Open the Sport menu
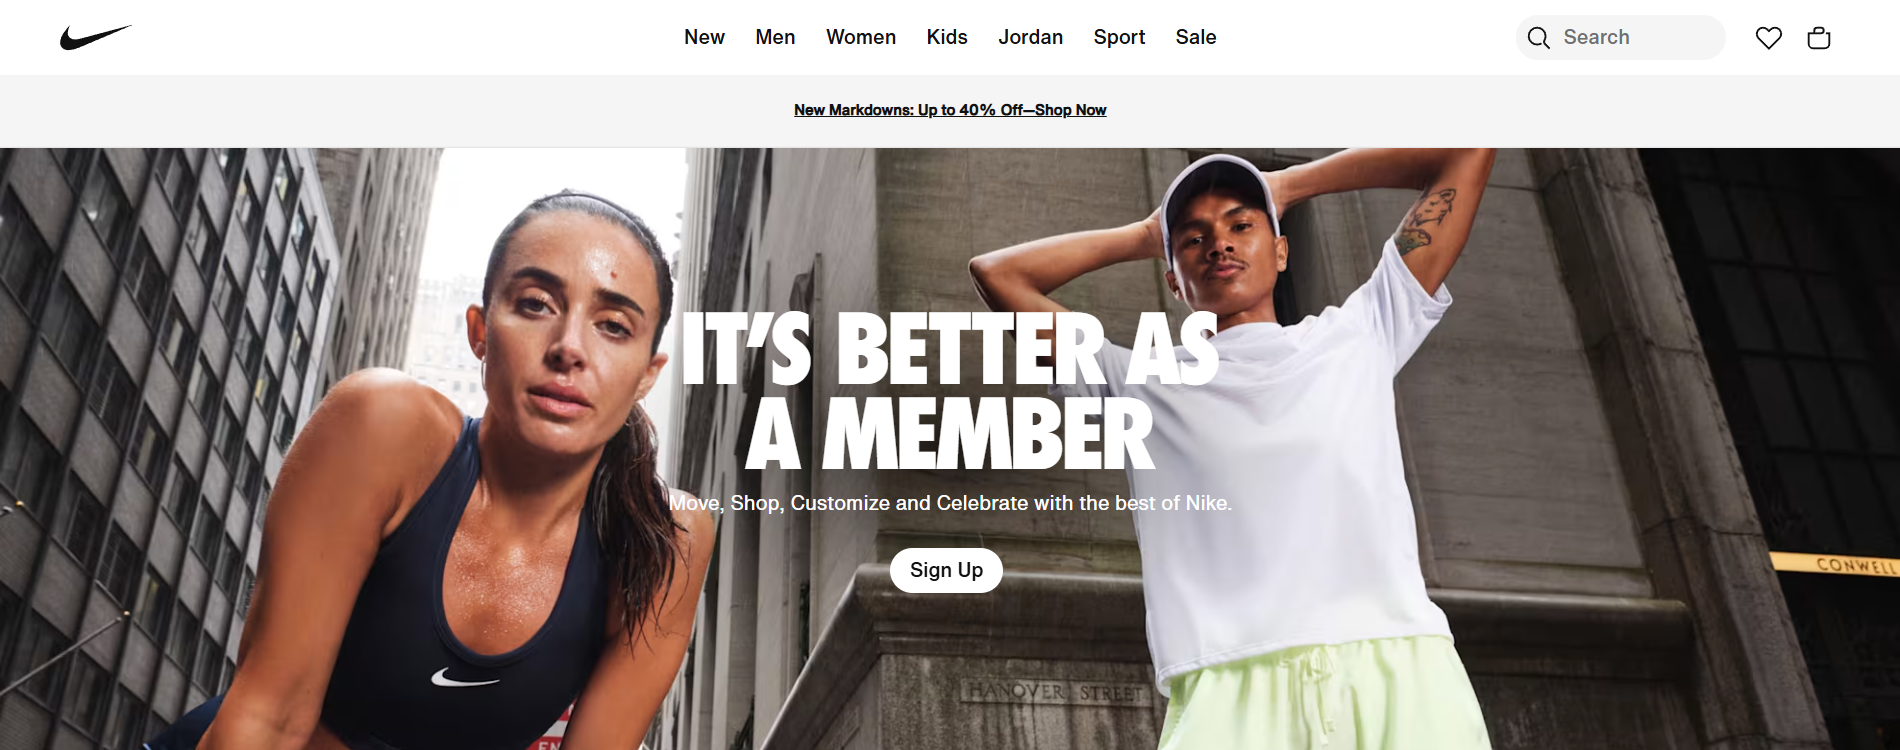Image resolution: width=1900 pixels, height=750 pixels. pos(1119,37)
